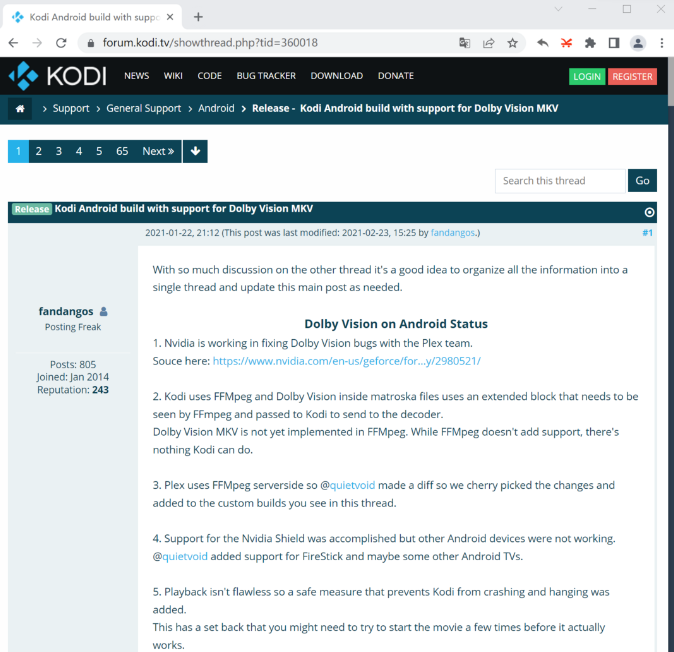Viewport: 674px width, 652px height.
Task: Close the Kodi Android build tab
Action: [x=170, y=17]
